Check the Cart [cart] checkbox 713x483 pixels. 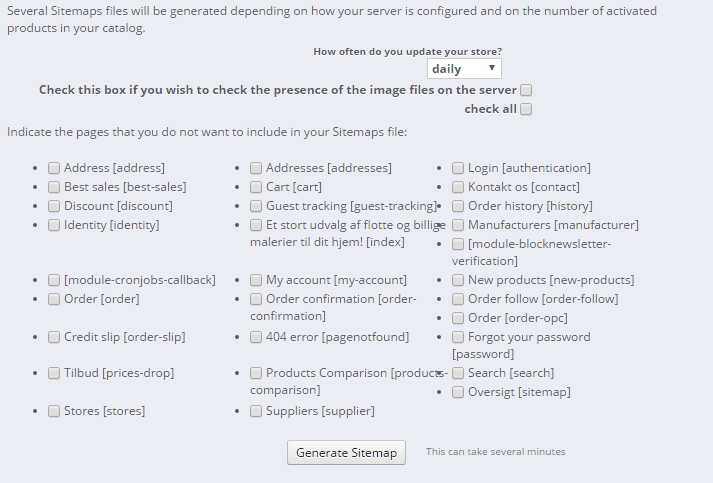256,187
